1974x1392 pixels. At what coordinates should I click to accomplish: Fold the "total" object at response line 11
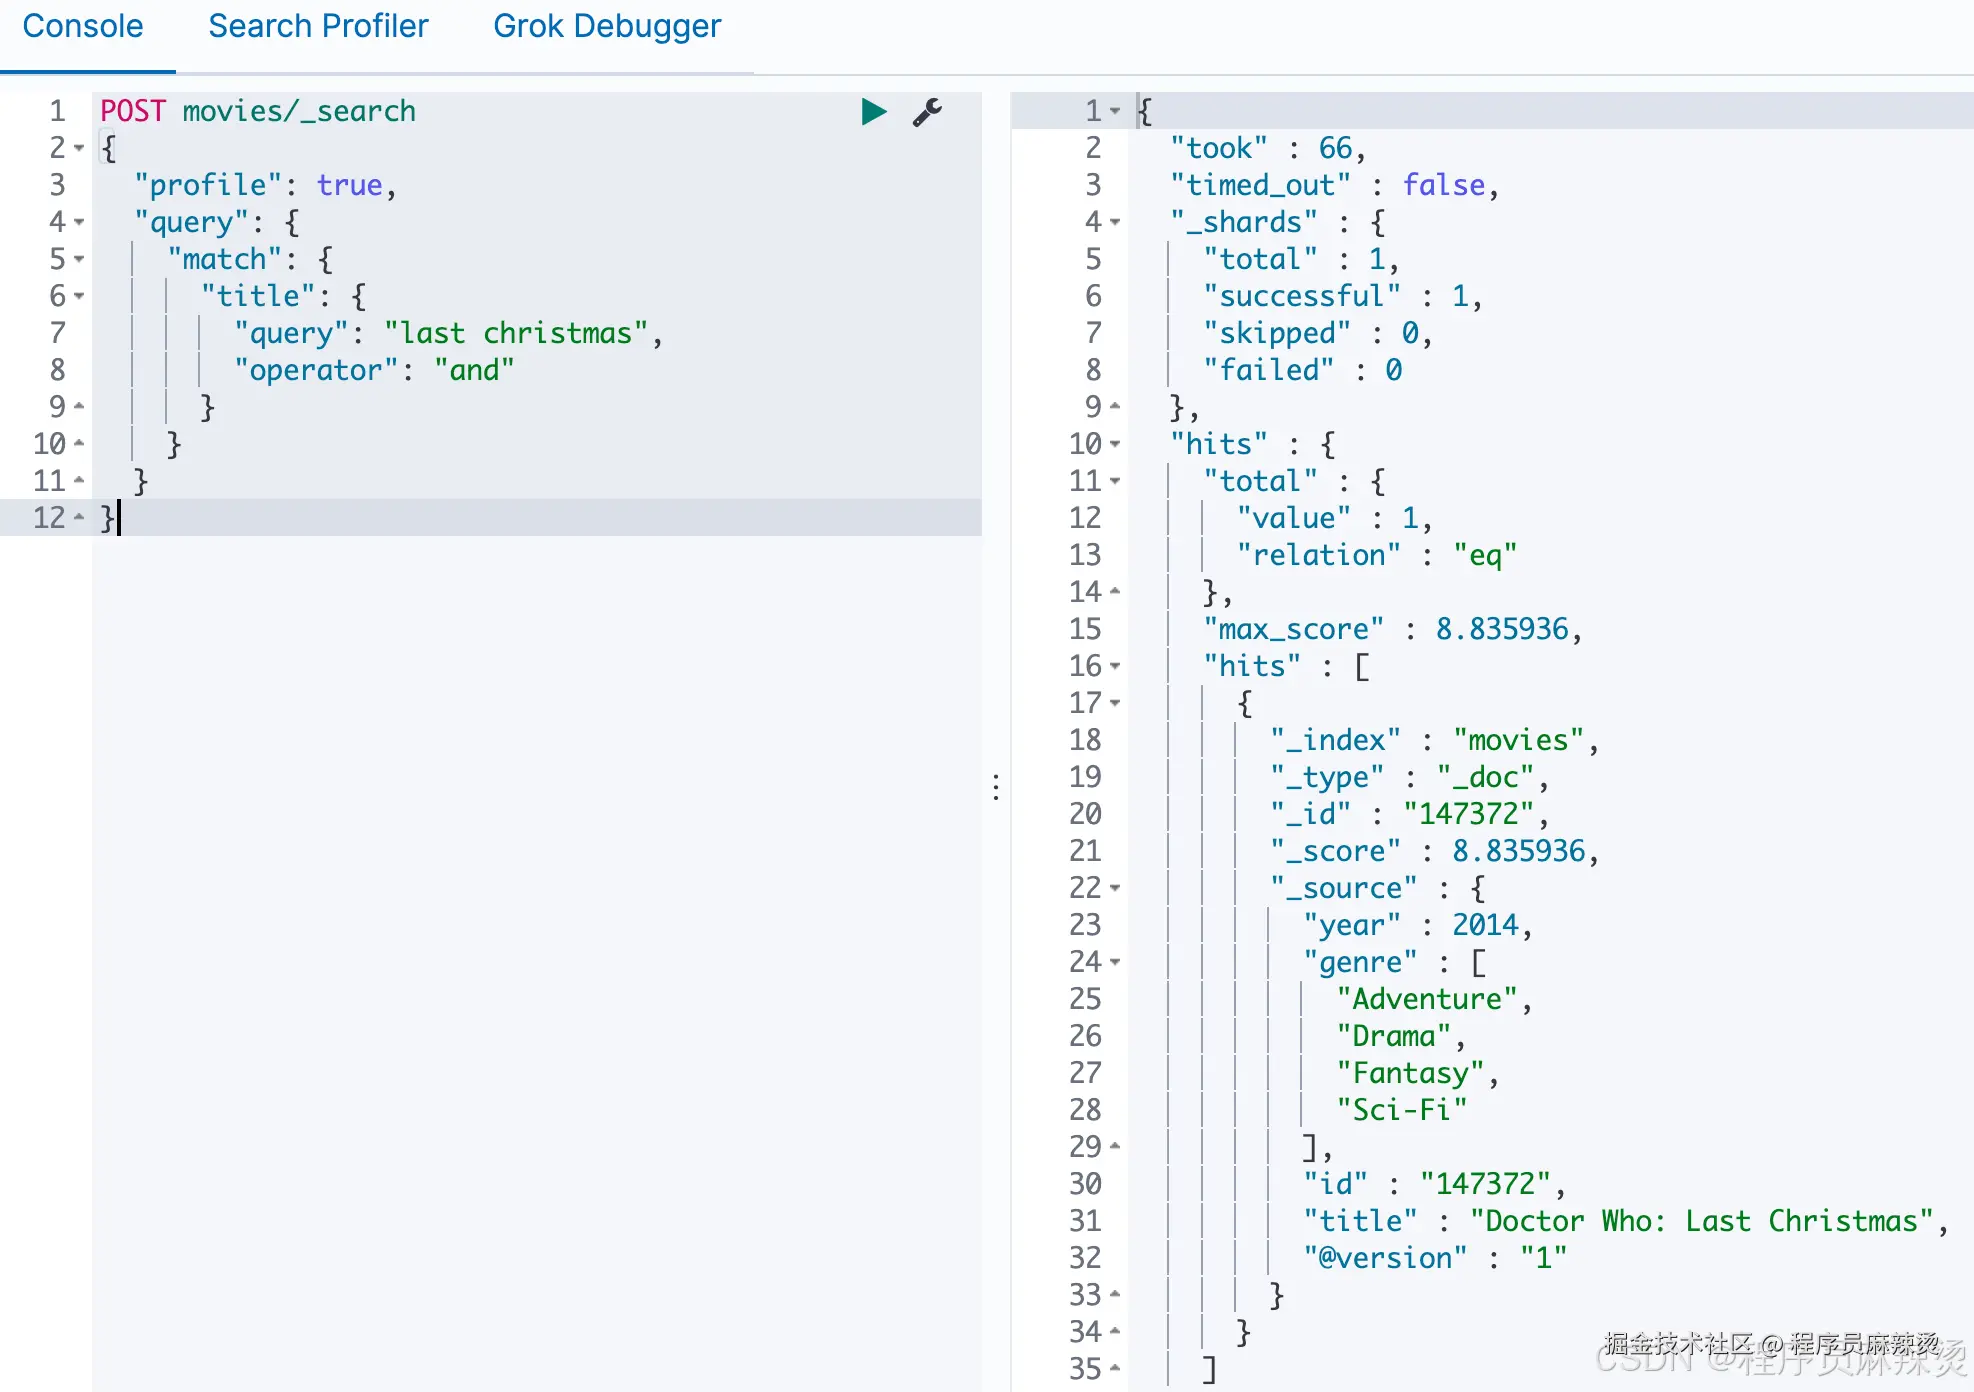point(1115,481)
